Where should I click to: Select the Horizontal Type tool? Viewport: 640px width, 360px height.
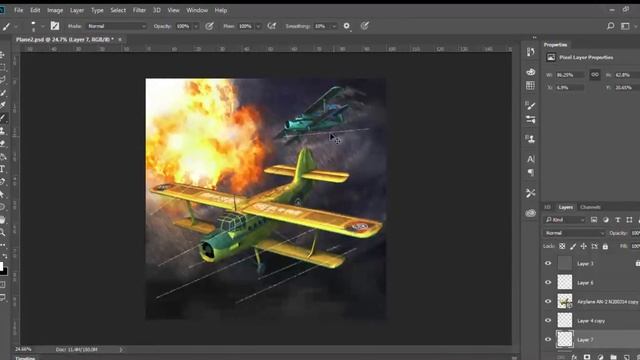tap(2, 169)
